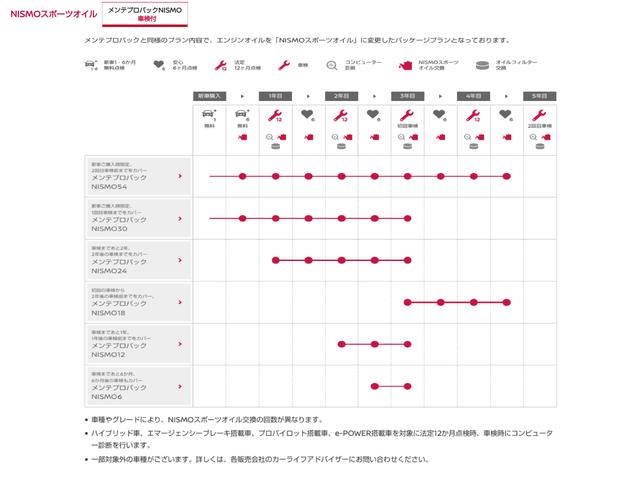Click the 初回車検 wrench icon in timeline header

(x=408, y=115)
